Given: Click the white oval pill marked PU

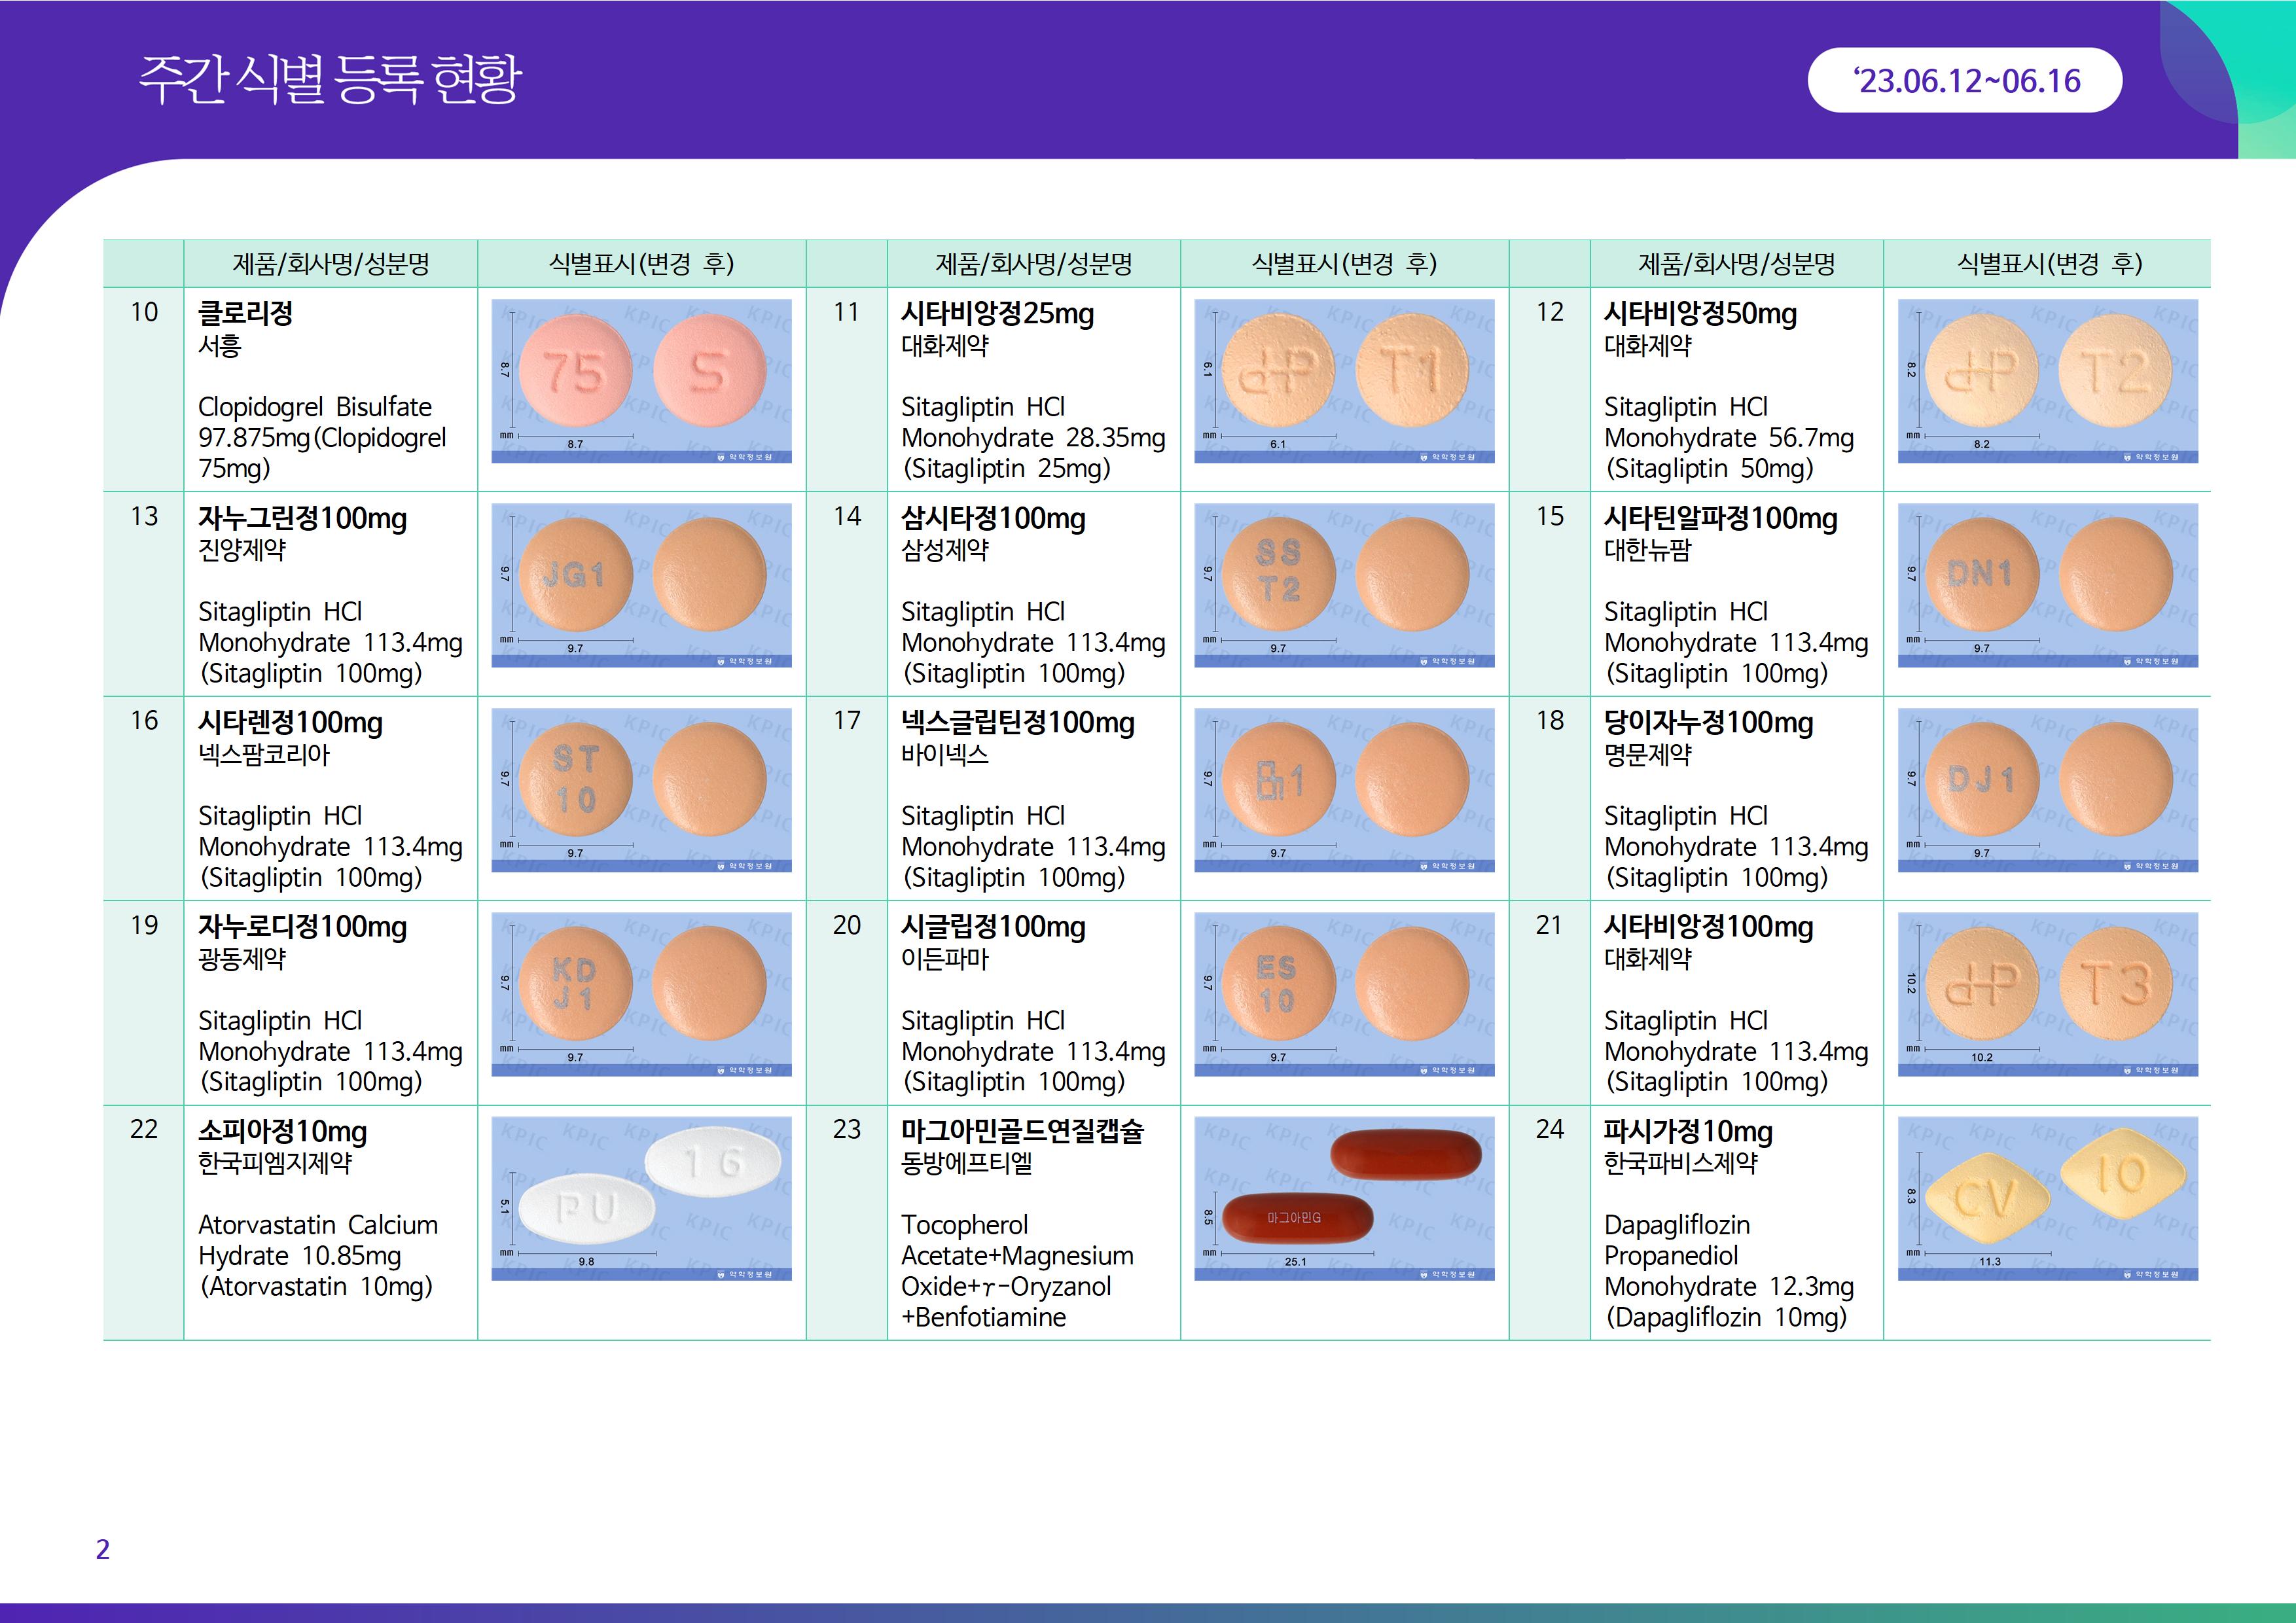Looking at the screenshot, I should click(x=587, y=1209).
